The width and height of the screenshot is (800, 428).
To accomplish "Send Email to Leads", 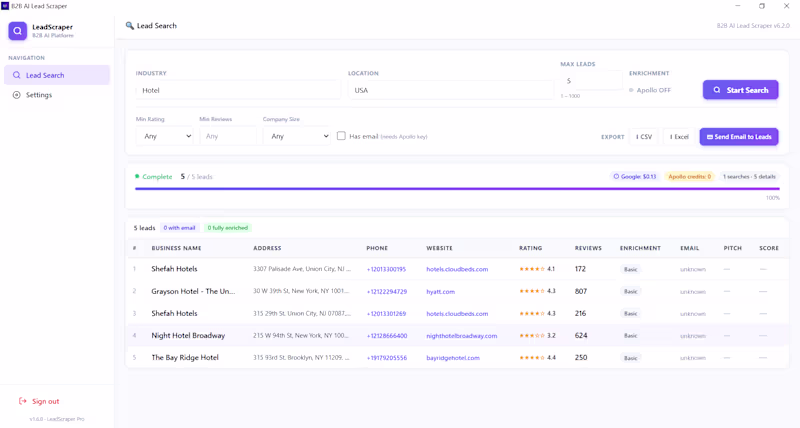I will pos(739,137).
